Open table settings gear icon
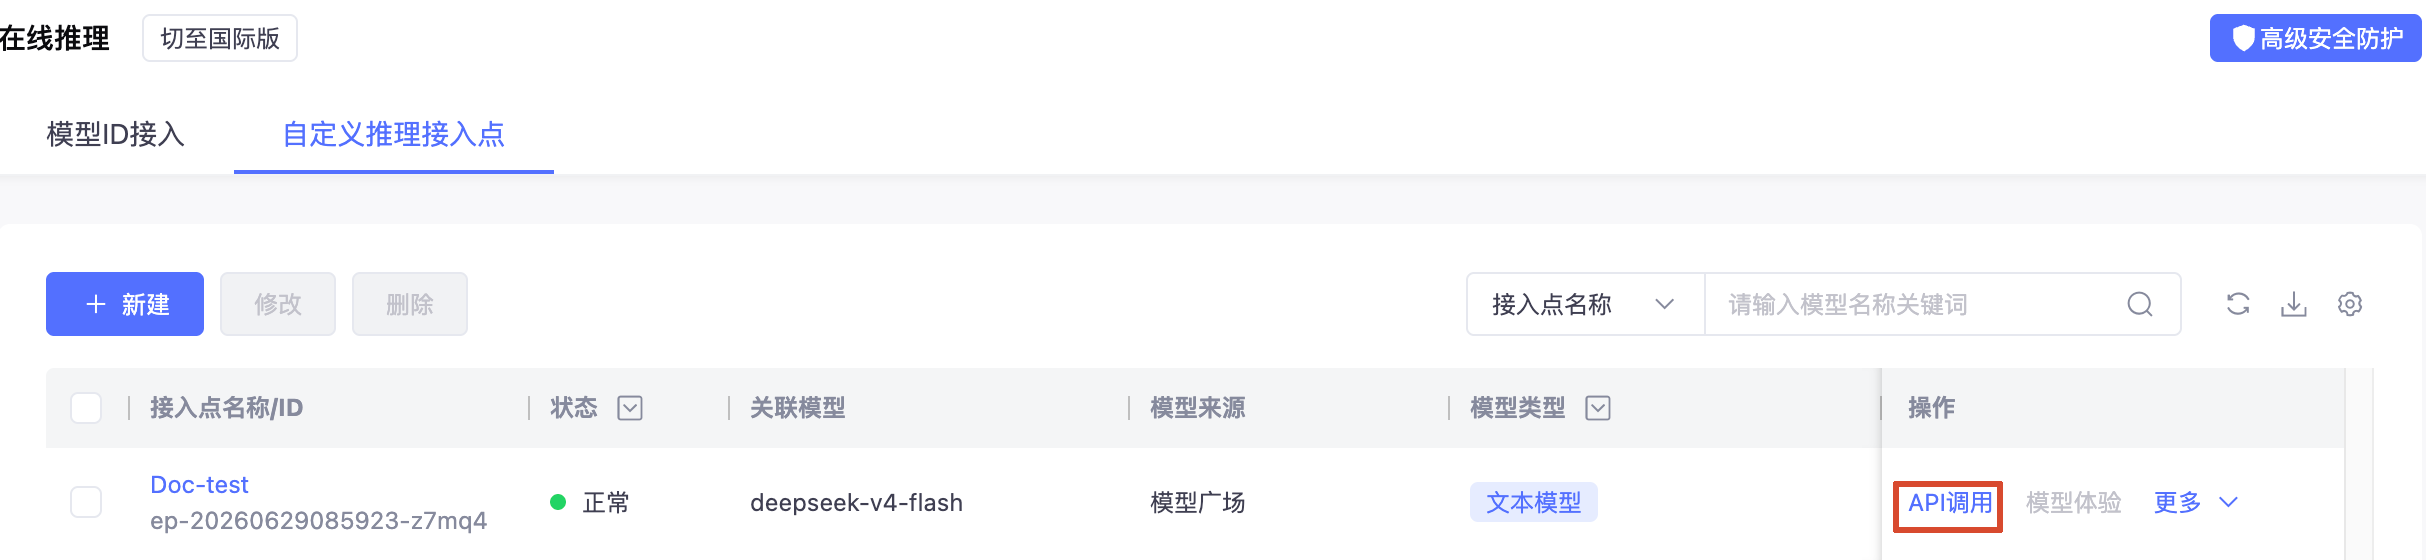This screenshot has height=560, width=2426. click(x=2350, y=304)
